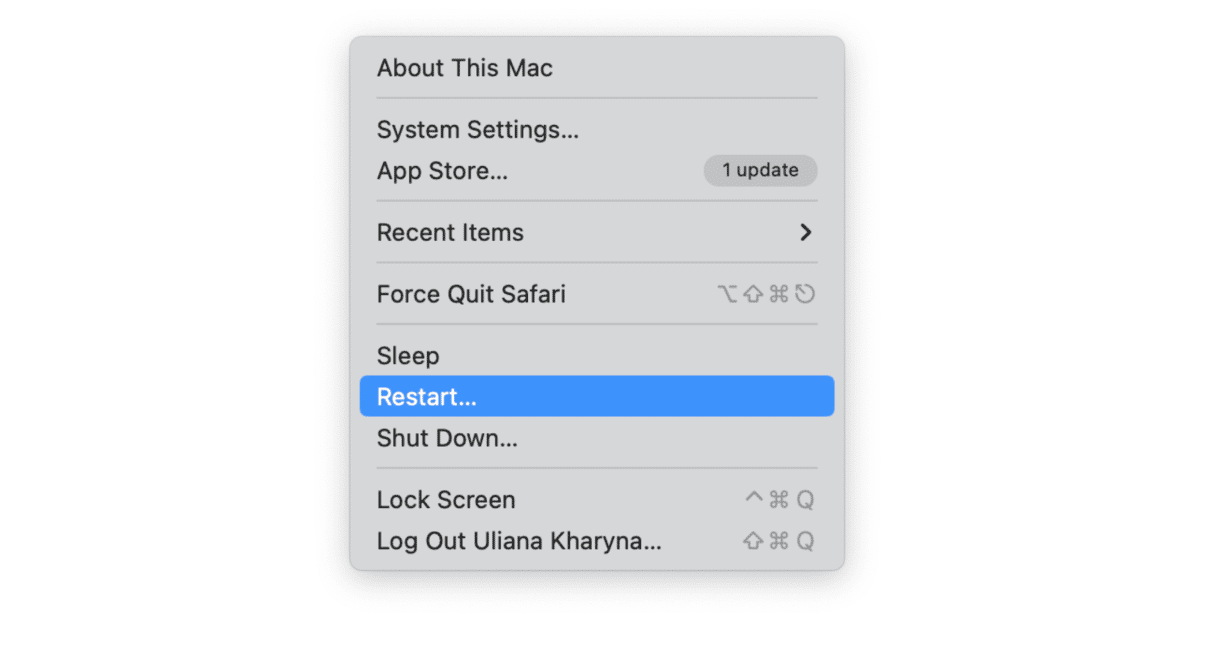Click the Shift key symbol next to Force Quit Safari
This screenshot has height=651, width=1216.
[x=753, y=294]
